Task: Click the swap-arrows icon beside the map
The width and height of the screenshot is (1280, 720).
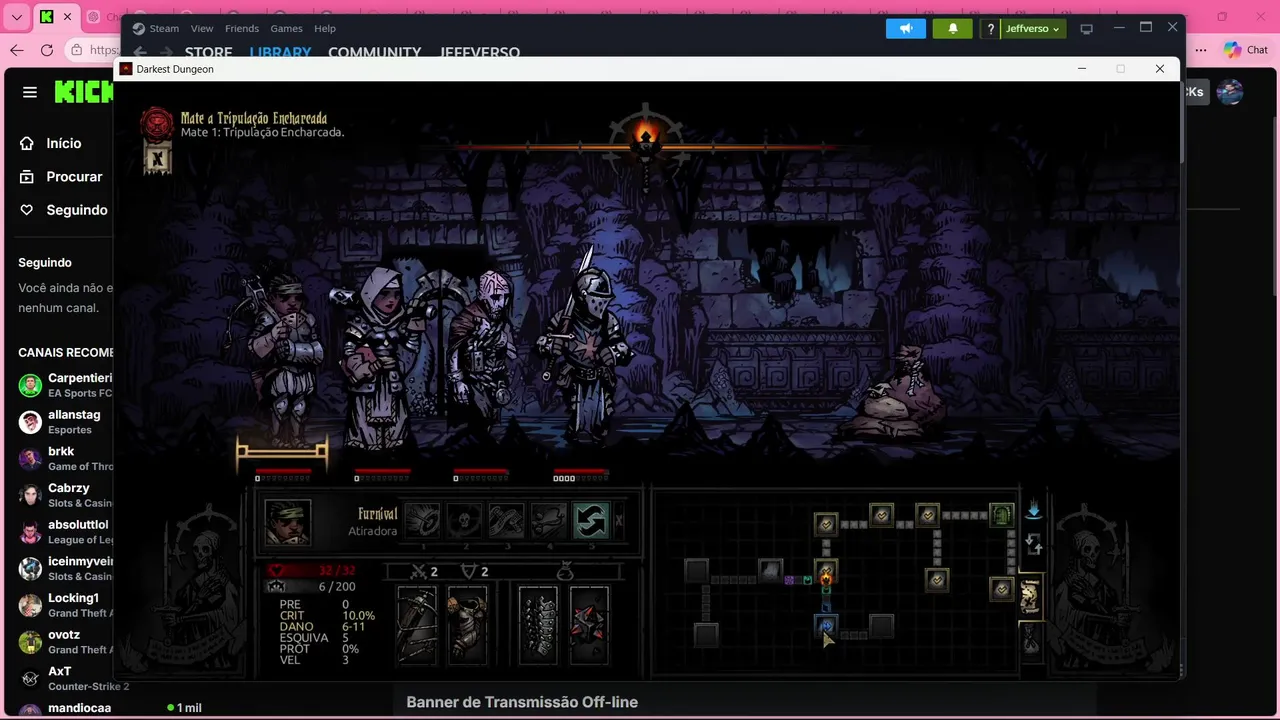Action: (1034, 546)
